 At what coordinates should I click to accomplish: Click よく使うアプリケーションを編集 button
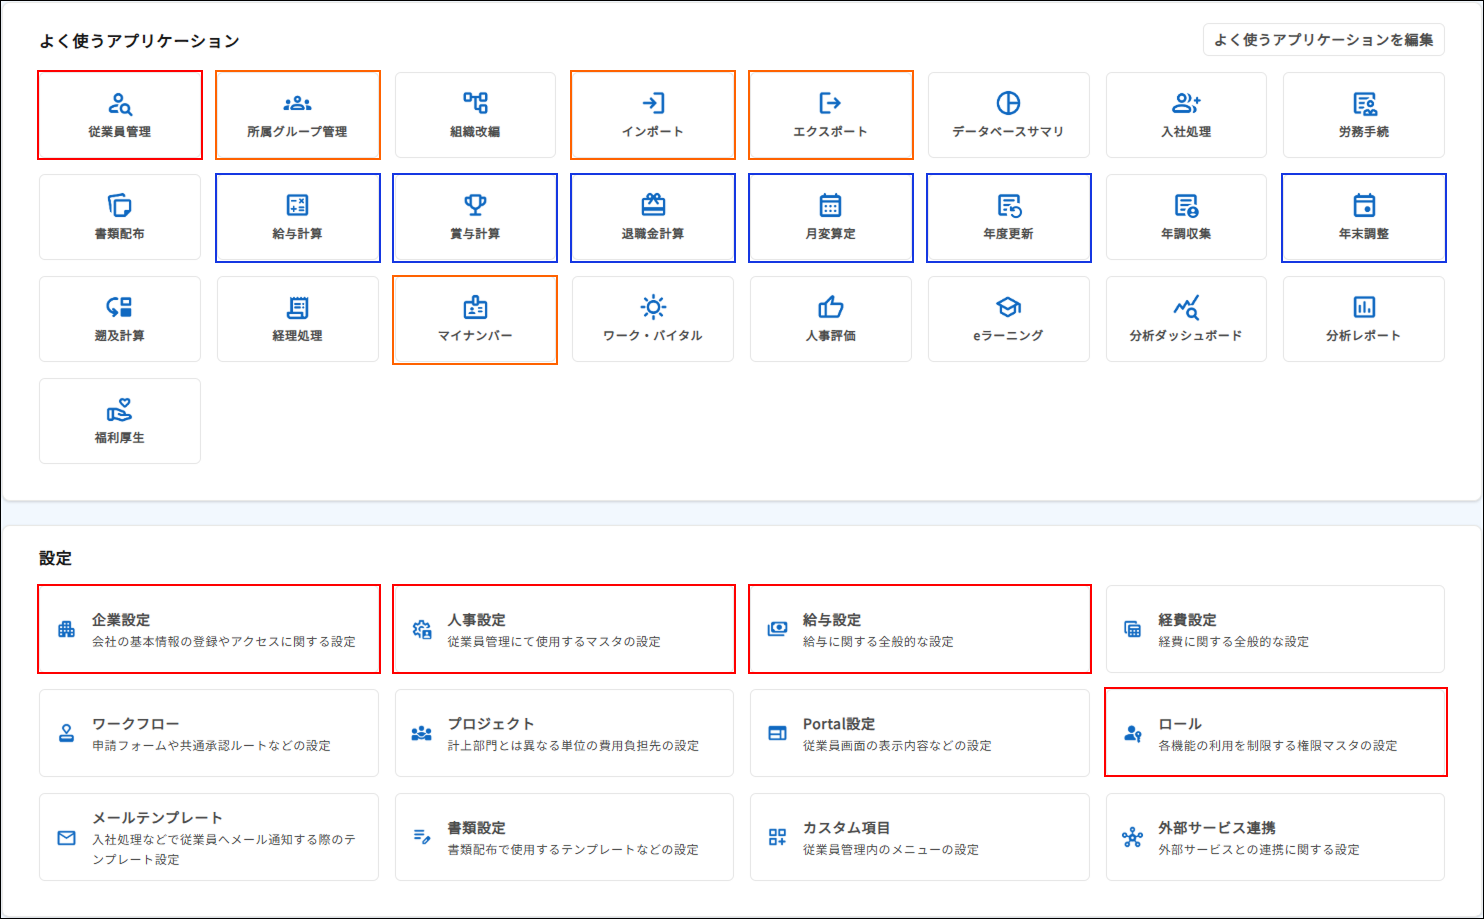click(x=1324, y=40)
